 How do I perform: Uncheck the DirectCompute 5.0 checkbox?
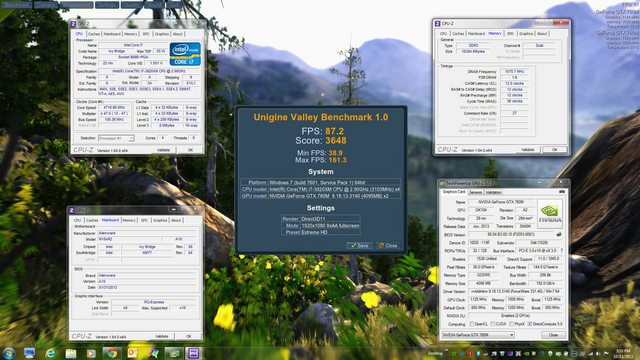click(529, 324)
